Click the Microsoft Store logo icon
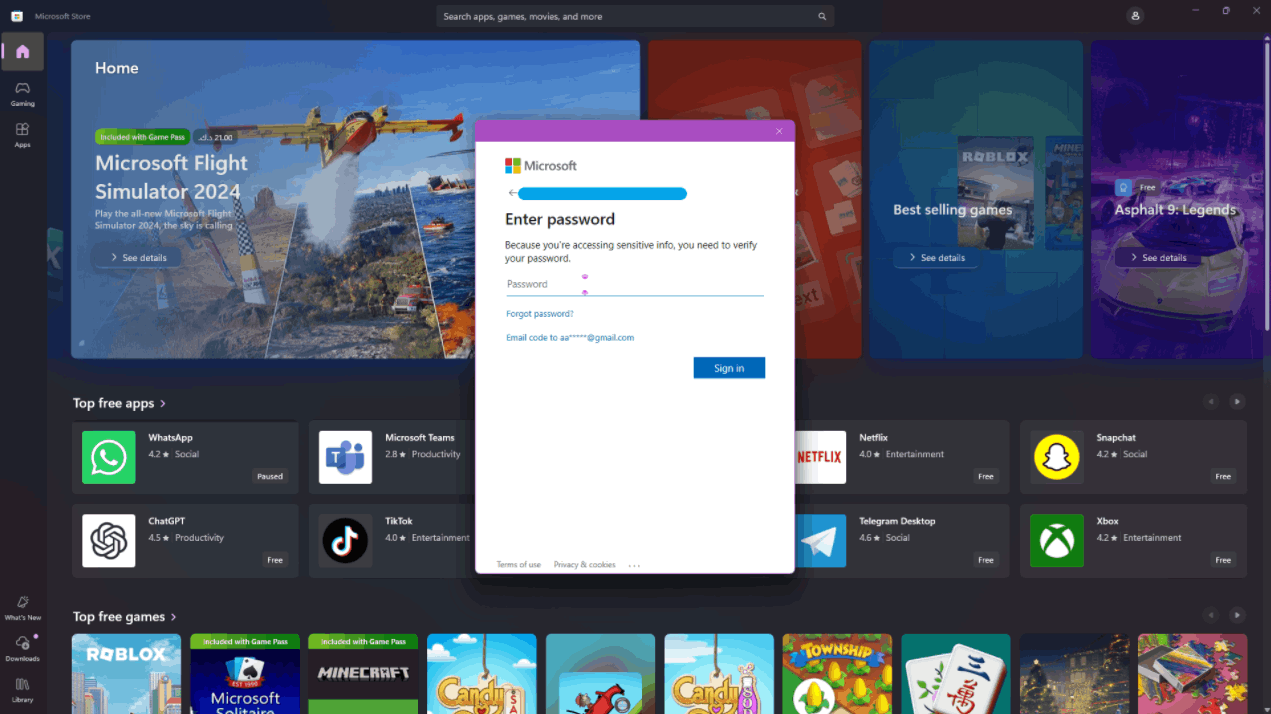The height and width of the screenshot is (714, 1271). (17, 16)
